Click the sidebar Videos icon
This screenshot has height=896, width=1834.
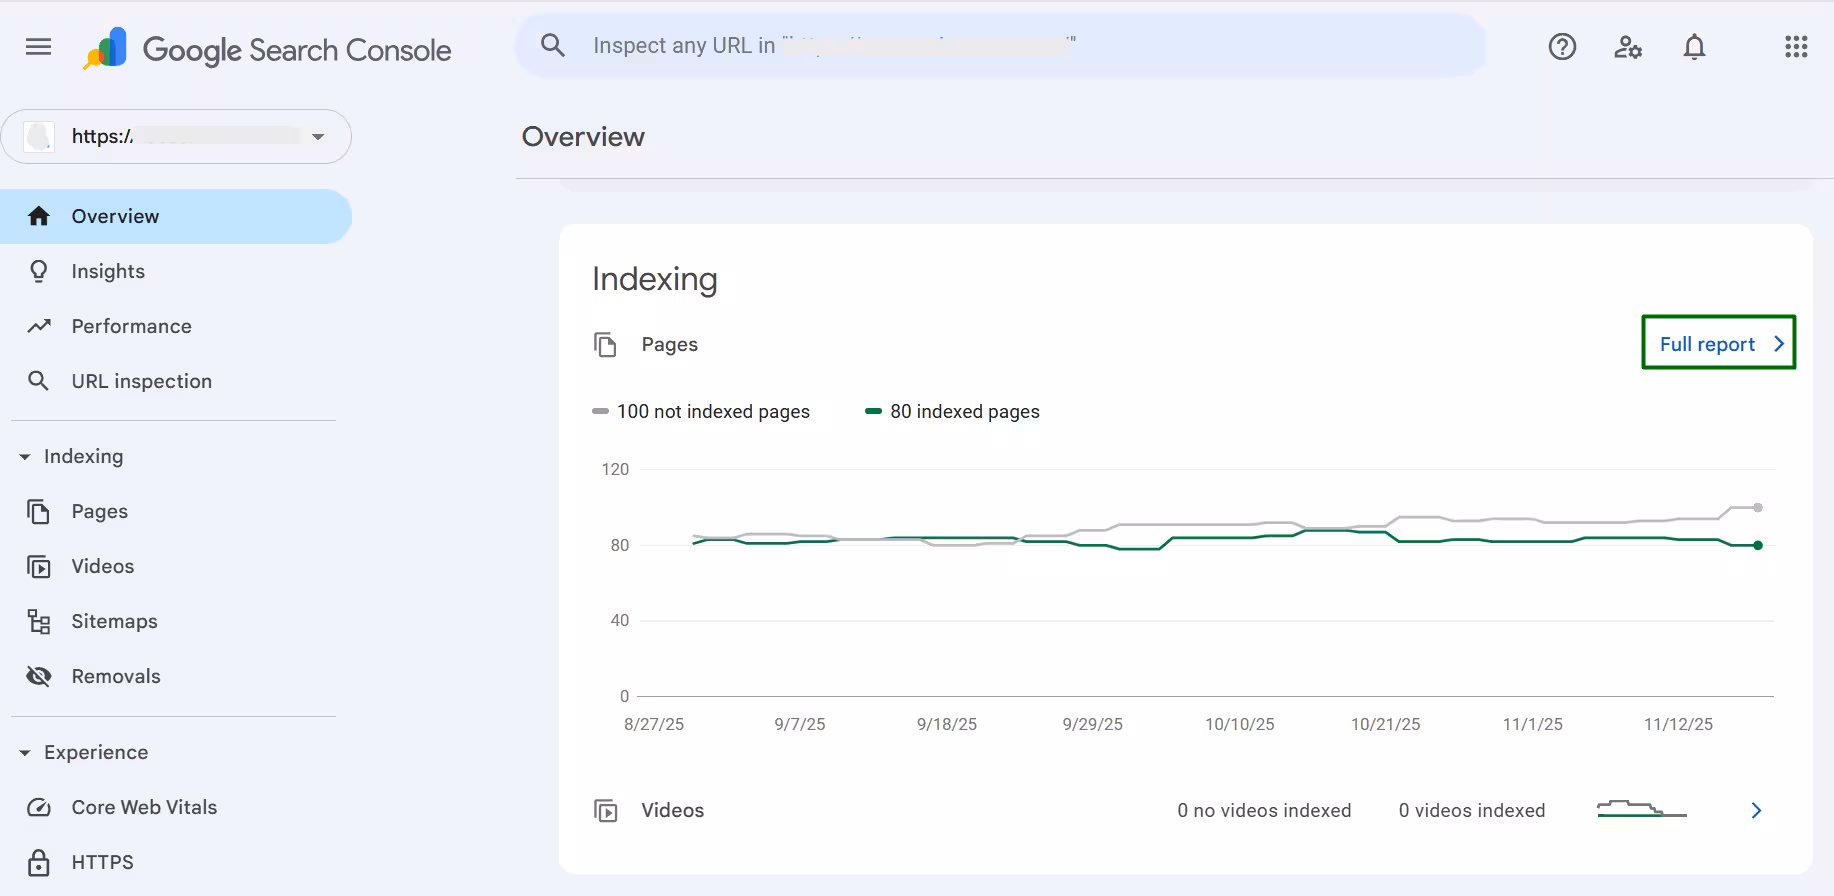point(38,566)
